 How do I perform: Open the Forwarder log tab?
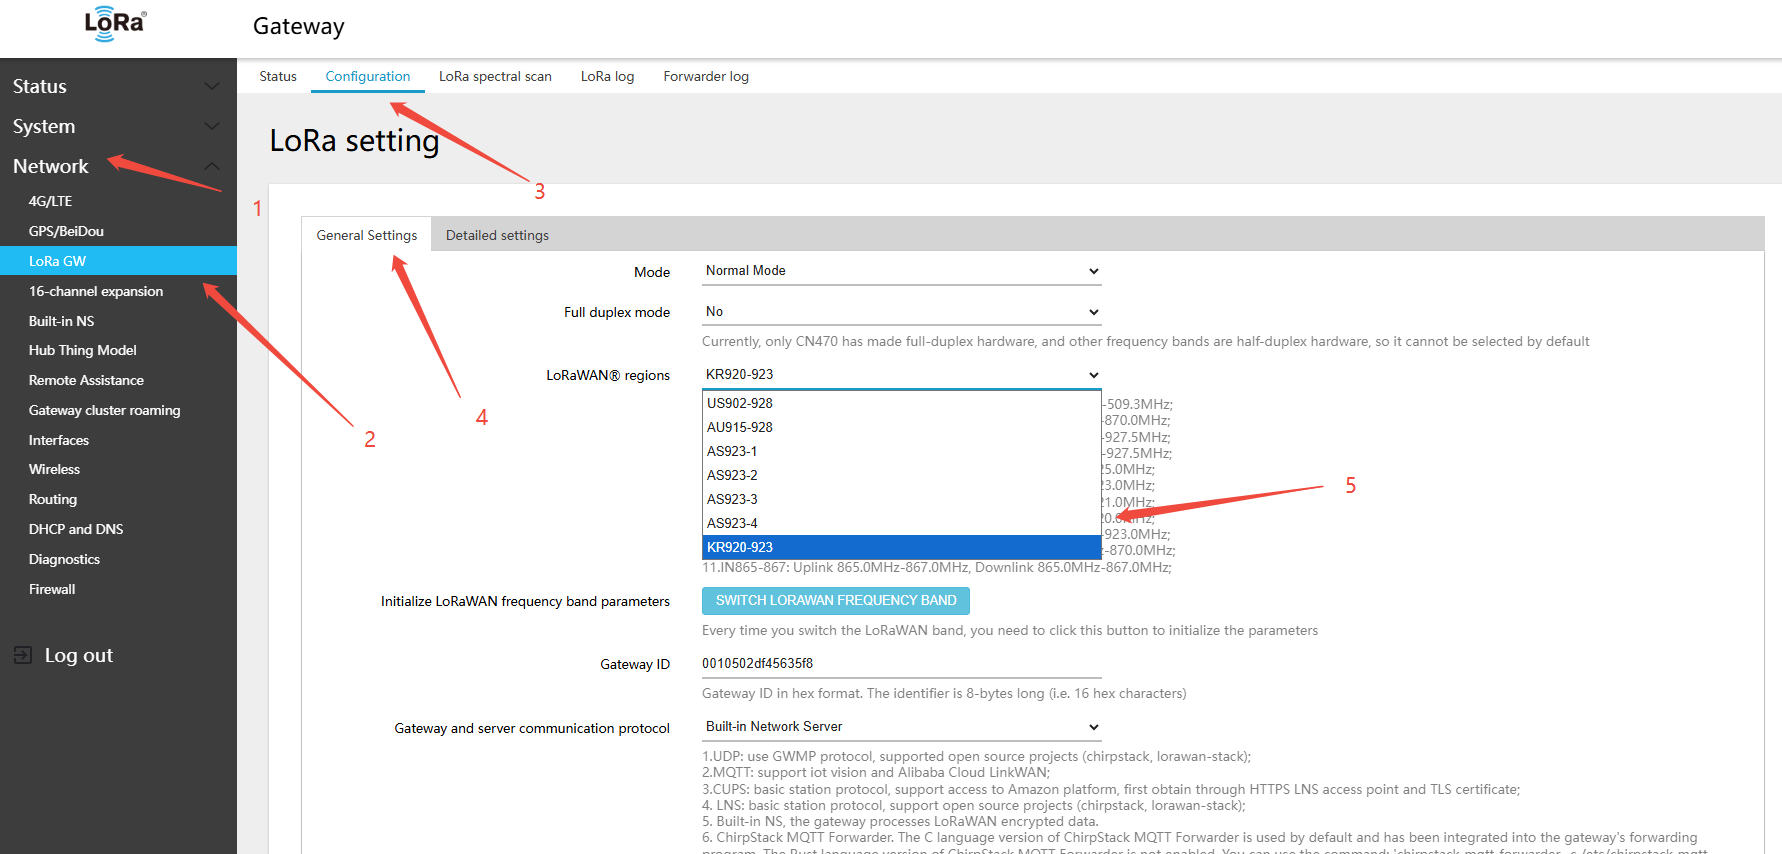coord(706,76)
